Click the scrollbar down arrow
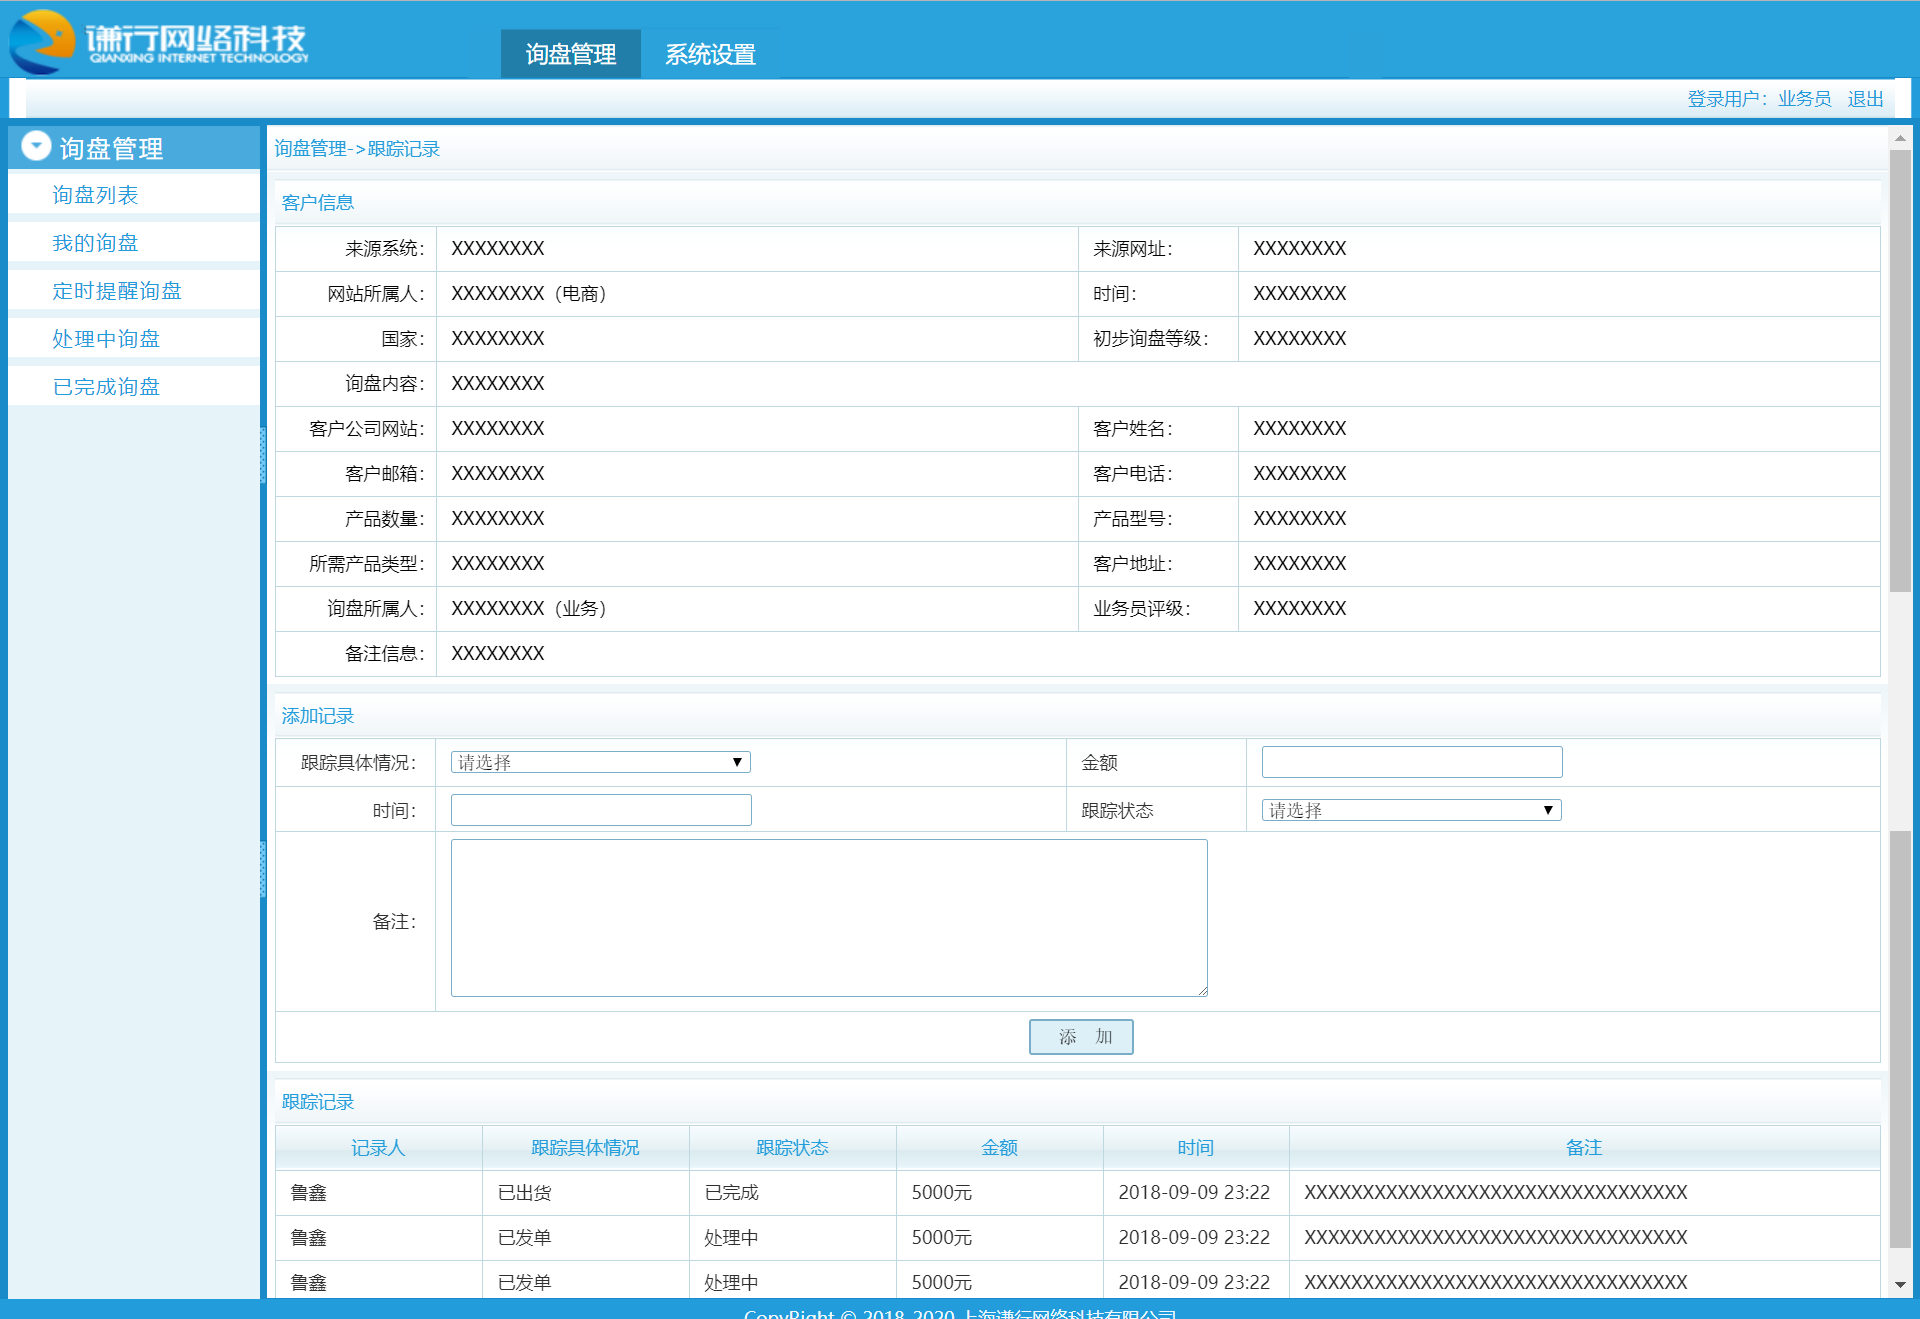The image size is (1920, 1319). 1900,1285
